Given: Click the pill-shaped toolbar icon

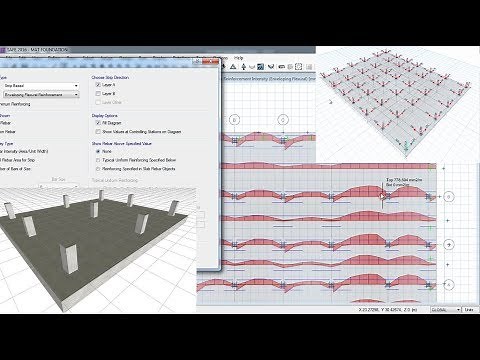Looking at the screenshot, I should (x=281, y=67).
